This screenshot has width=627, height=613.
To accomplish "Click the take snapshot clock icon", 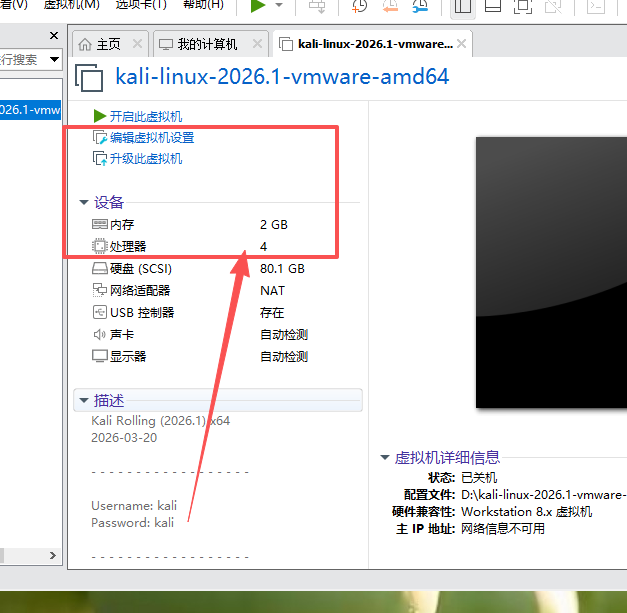I will [361, 7].
